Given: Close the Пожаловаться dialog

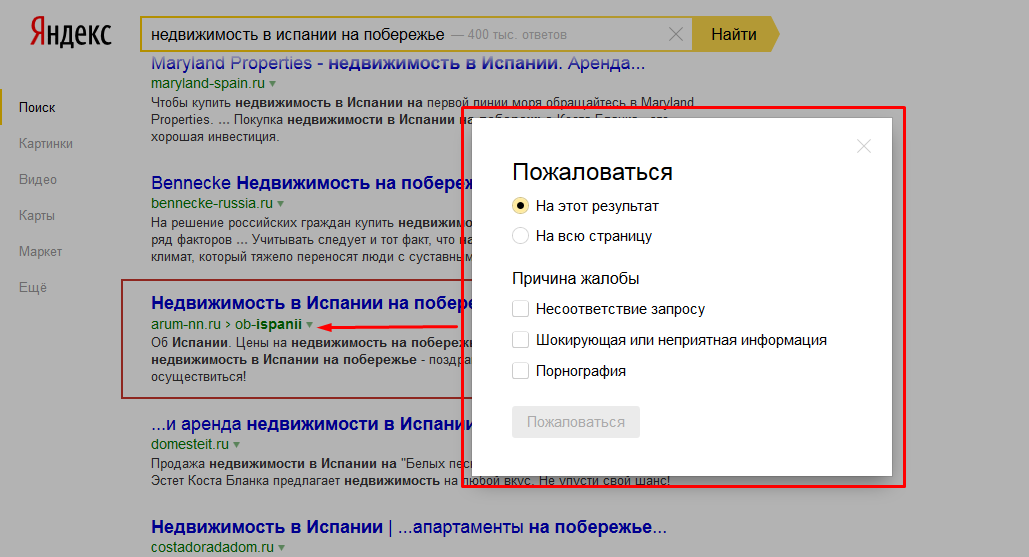Looking at the screenshot, I should click(864, 146).
